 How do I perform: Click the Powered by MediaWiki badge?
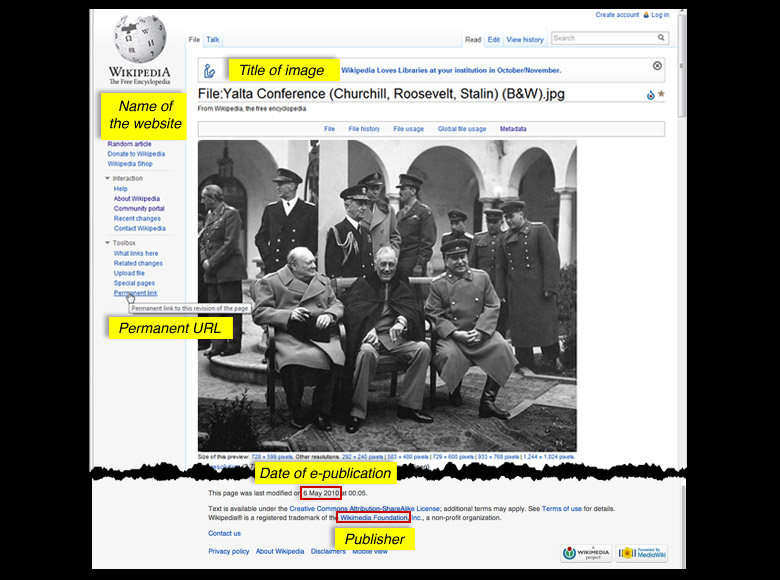click(x=641, y=553)
